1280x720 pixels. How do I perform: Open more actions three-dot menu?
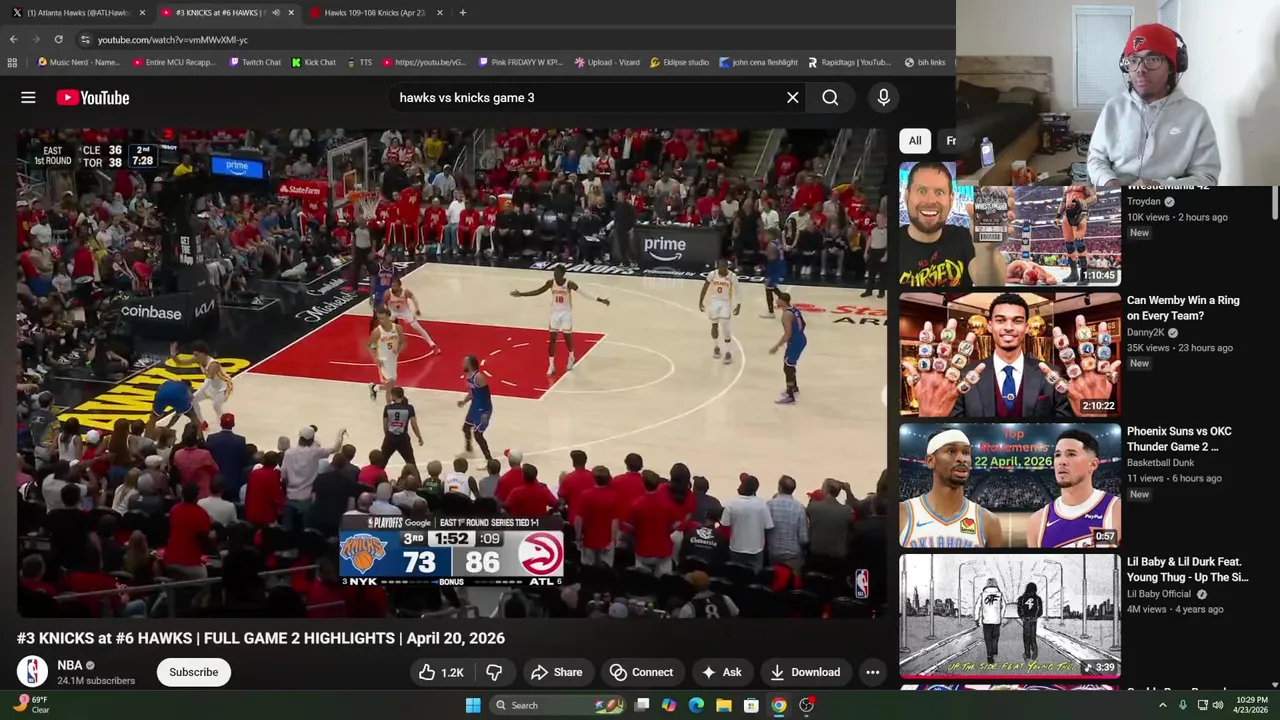[872, 672]
